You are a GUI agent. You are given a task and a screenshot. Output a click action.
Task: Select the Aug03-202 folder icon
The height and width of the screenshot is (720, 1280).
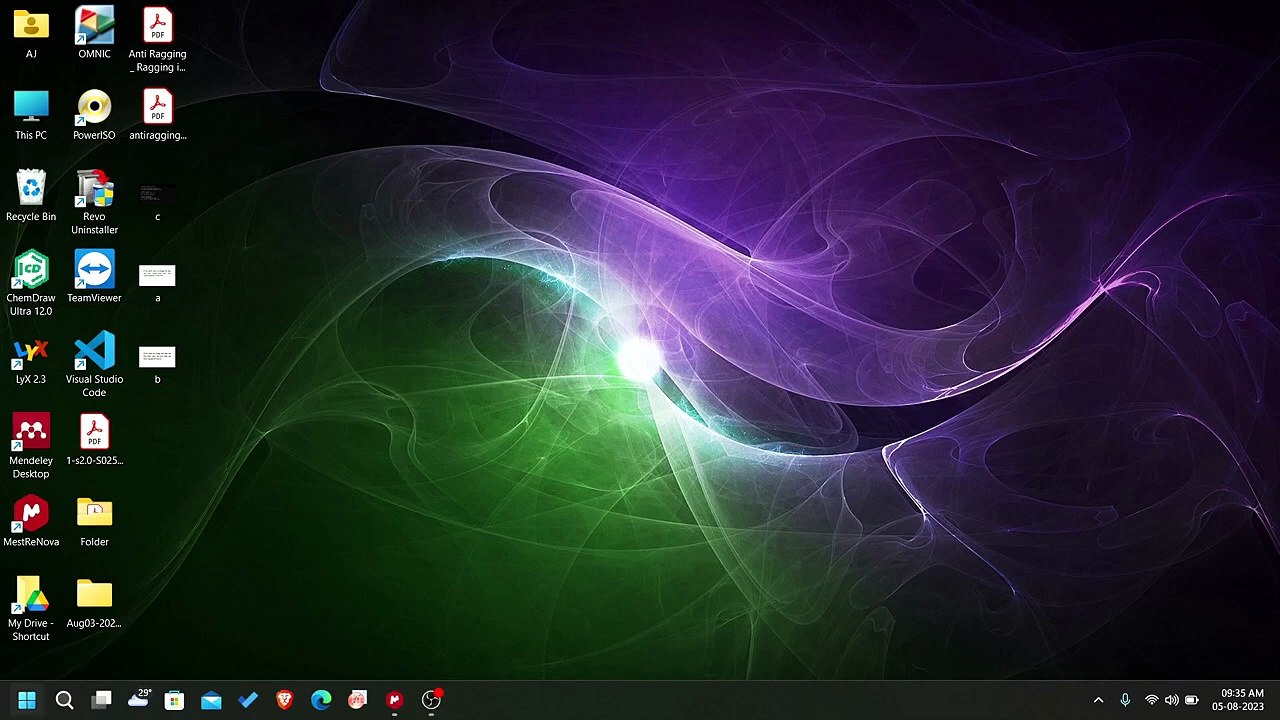tap(94, 594)
